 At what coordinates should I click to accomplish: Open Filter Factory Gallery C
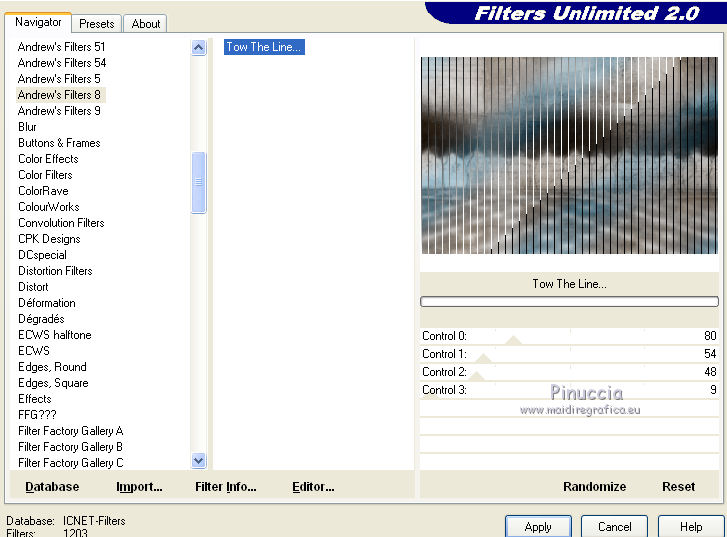coord(70,463)
